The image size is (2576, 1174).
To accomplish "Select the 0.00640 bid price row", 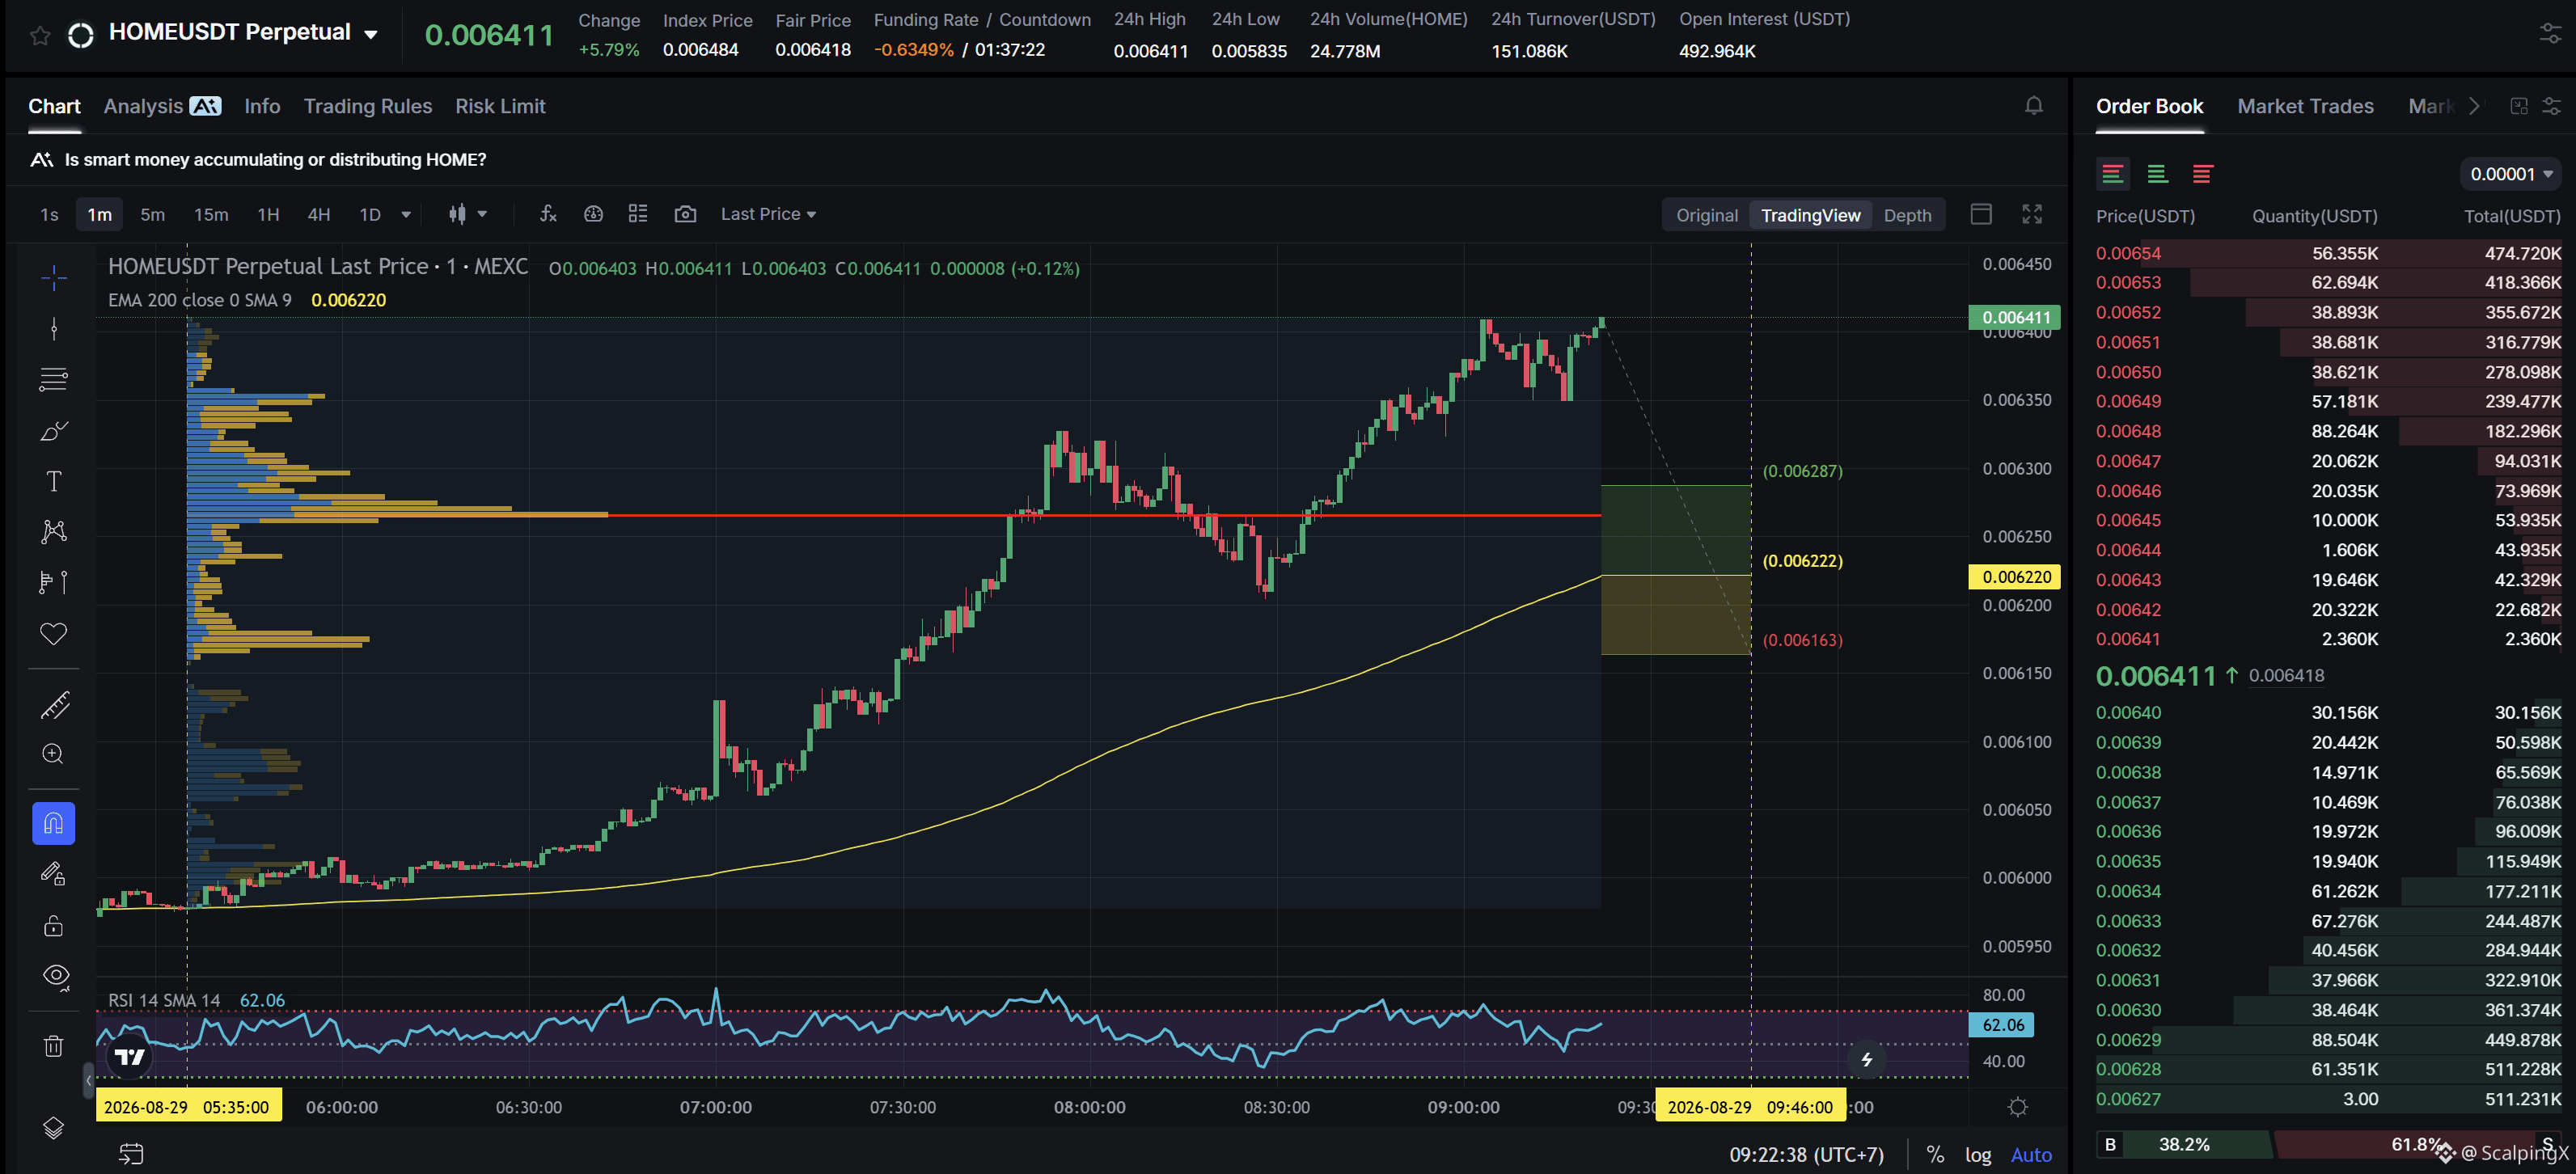I will 2328,713.
